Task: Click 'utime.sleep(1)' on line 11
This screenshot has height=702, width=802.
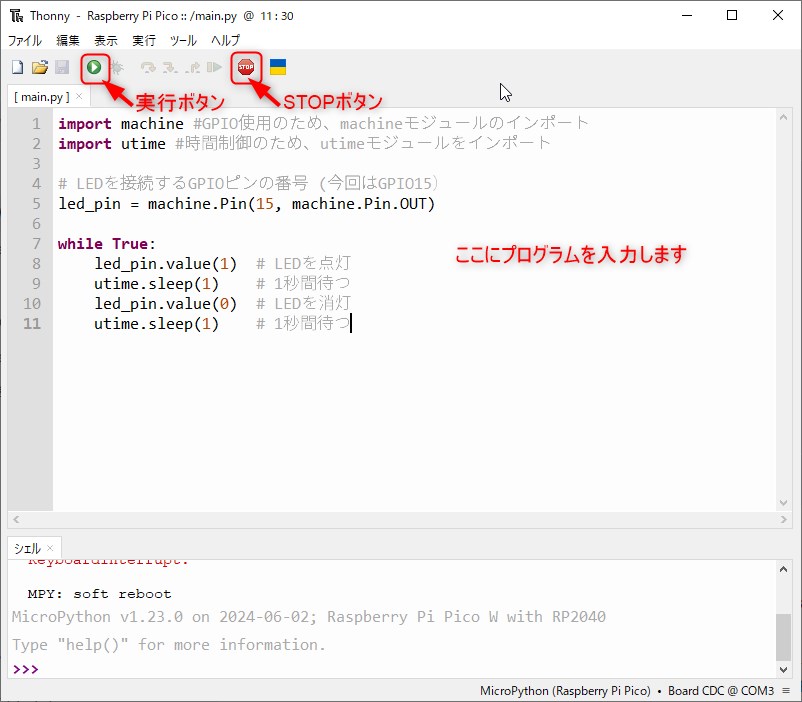Action: (156, 323)
